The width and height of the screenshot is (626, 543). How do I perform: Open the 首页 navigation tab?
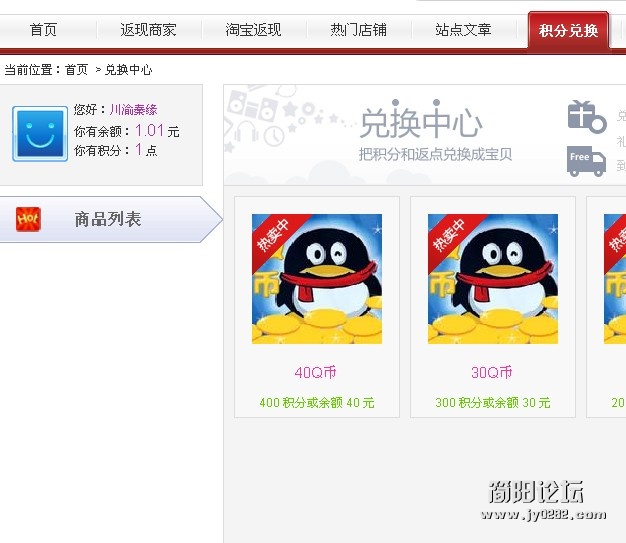44,30
